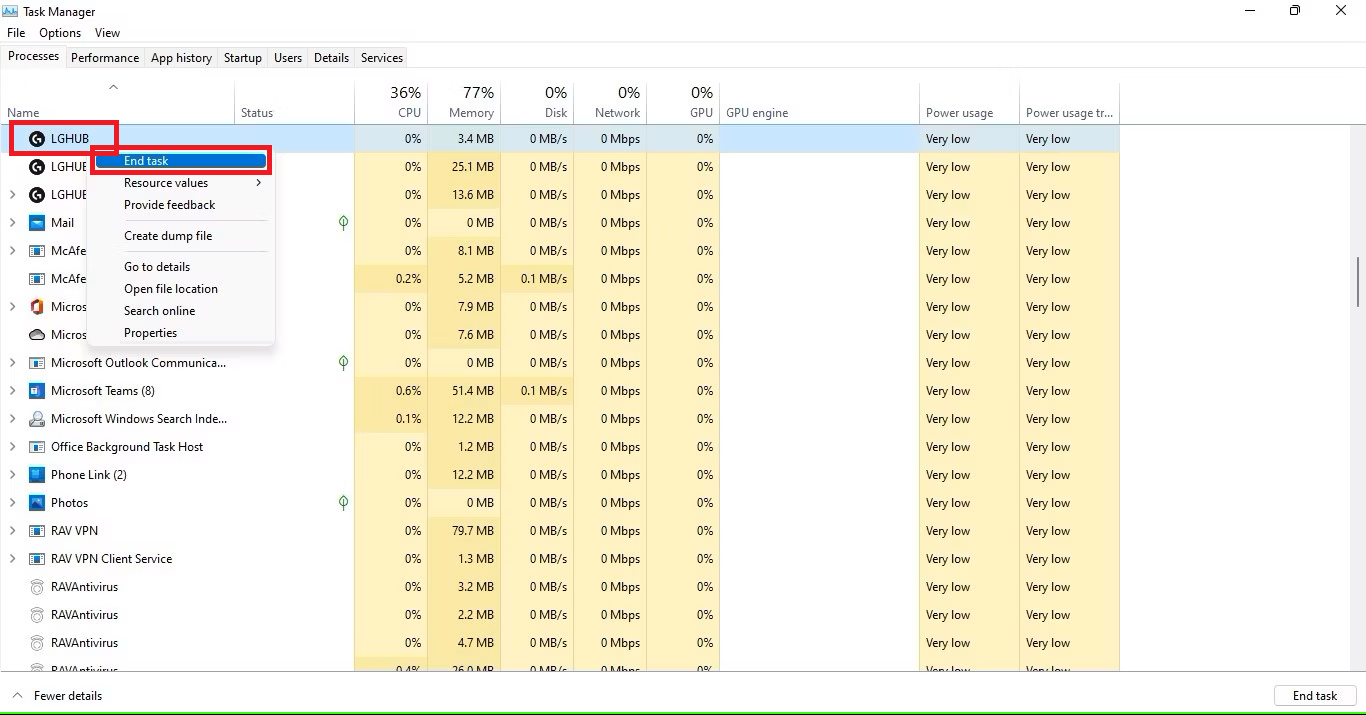
Task: Open the Options menu
Action: click(60, 33)
